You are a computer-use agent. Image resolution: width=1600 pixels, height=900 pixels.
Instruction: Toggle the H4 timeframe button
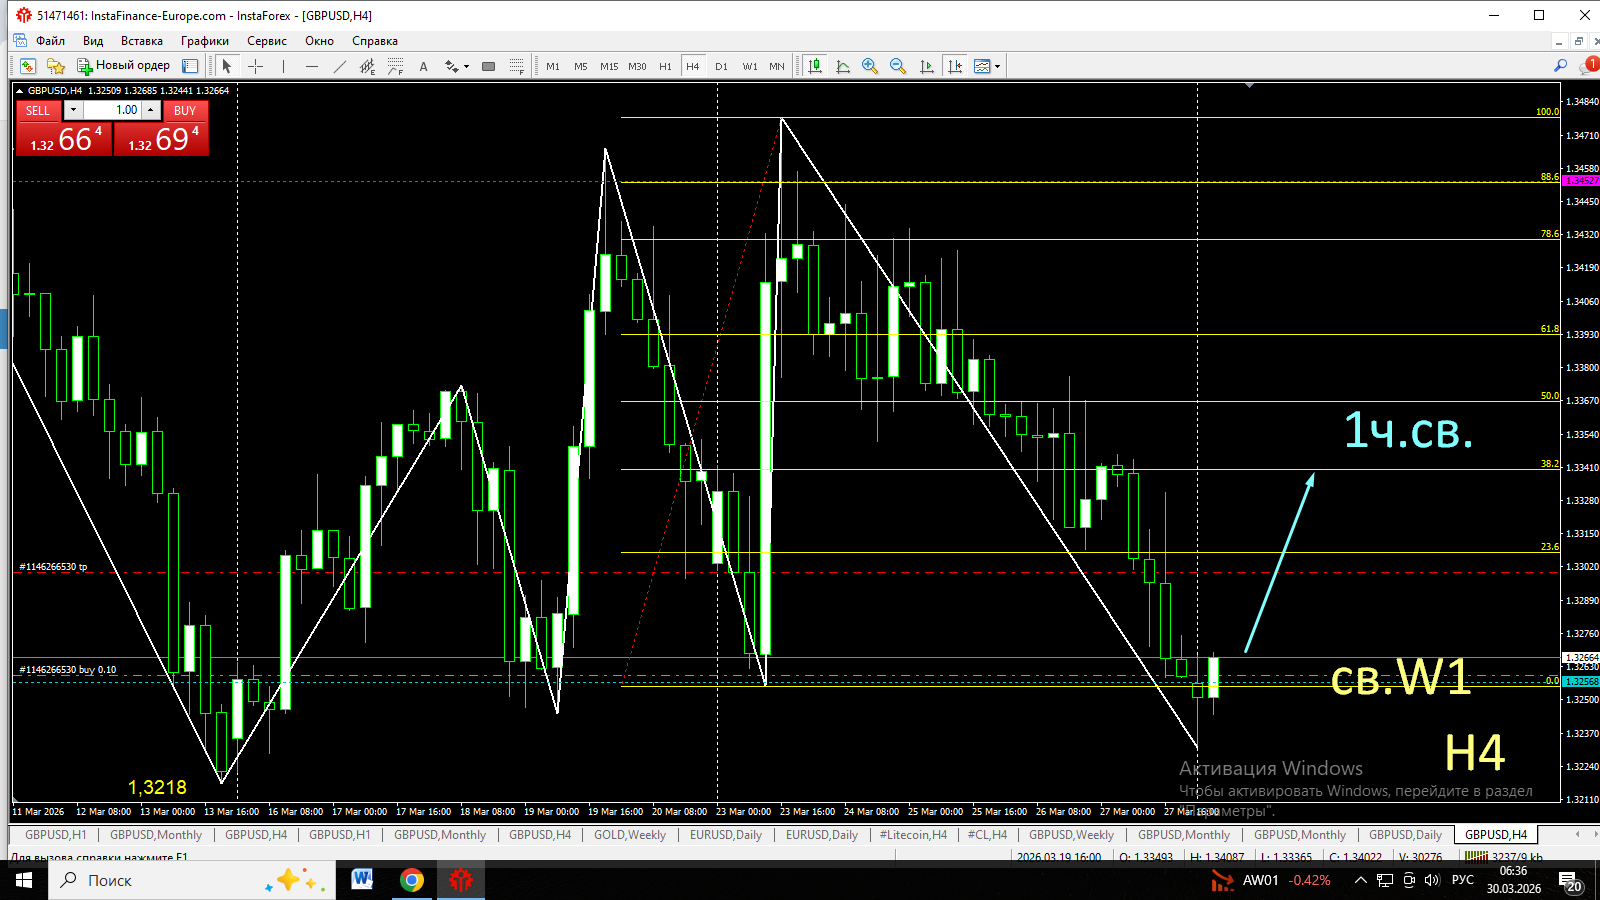coord(693,66)
